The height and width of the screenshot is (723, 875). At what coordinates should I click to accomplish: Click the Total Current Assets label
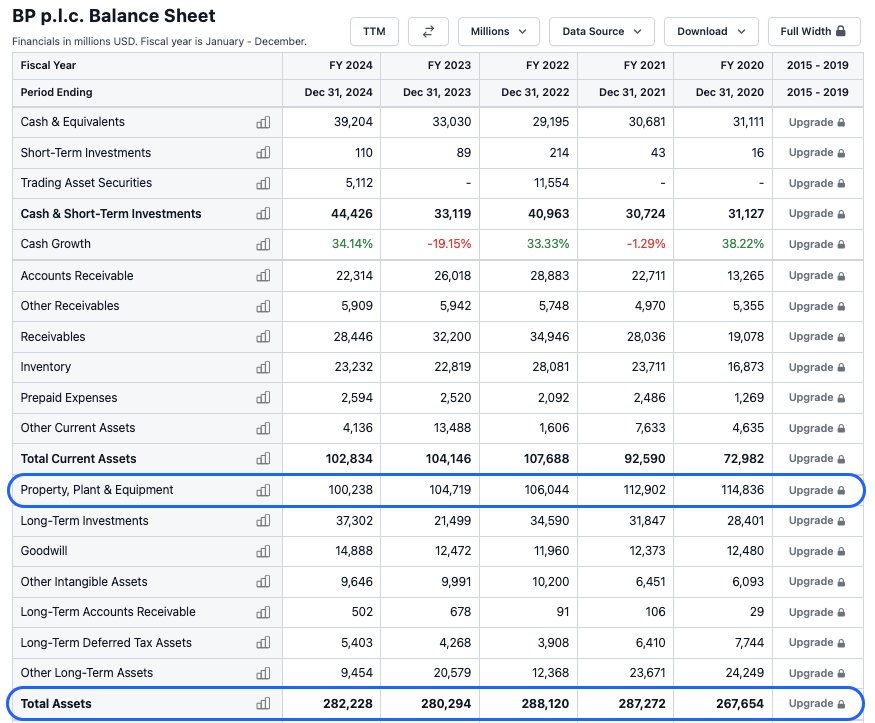[x=78, y=459]
